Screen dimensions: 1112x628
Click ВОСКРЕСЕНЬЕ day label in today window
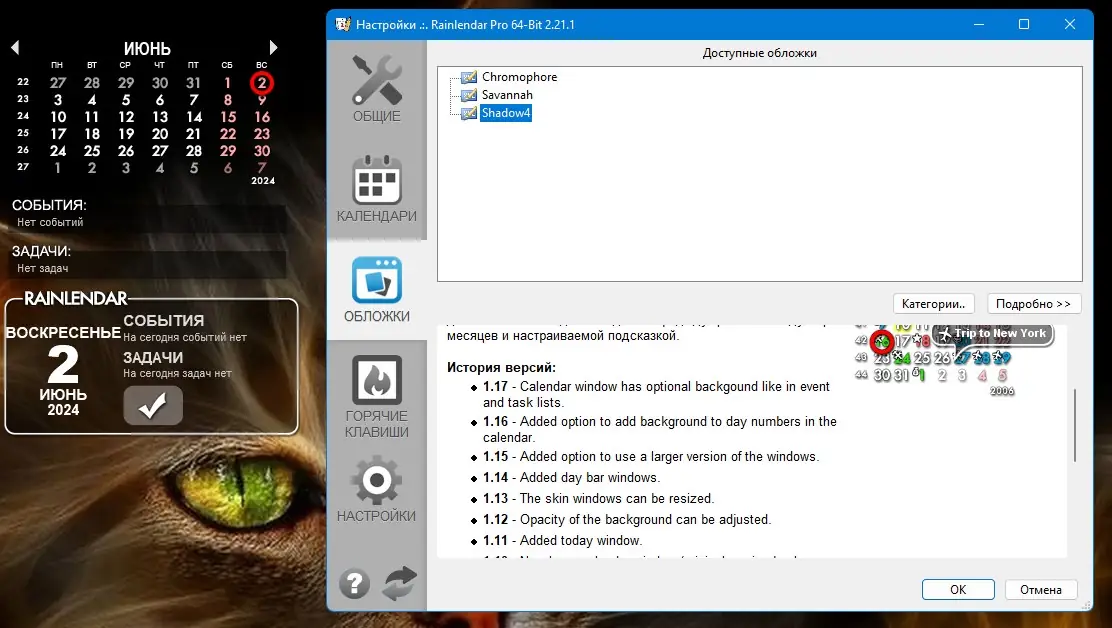pyautogui.click(x=63, y=332)
